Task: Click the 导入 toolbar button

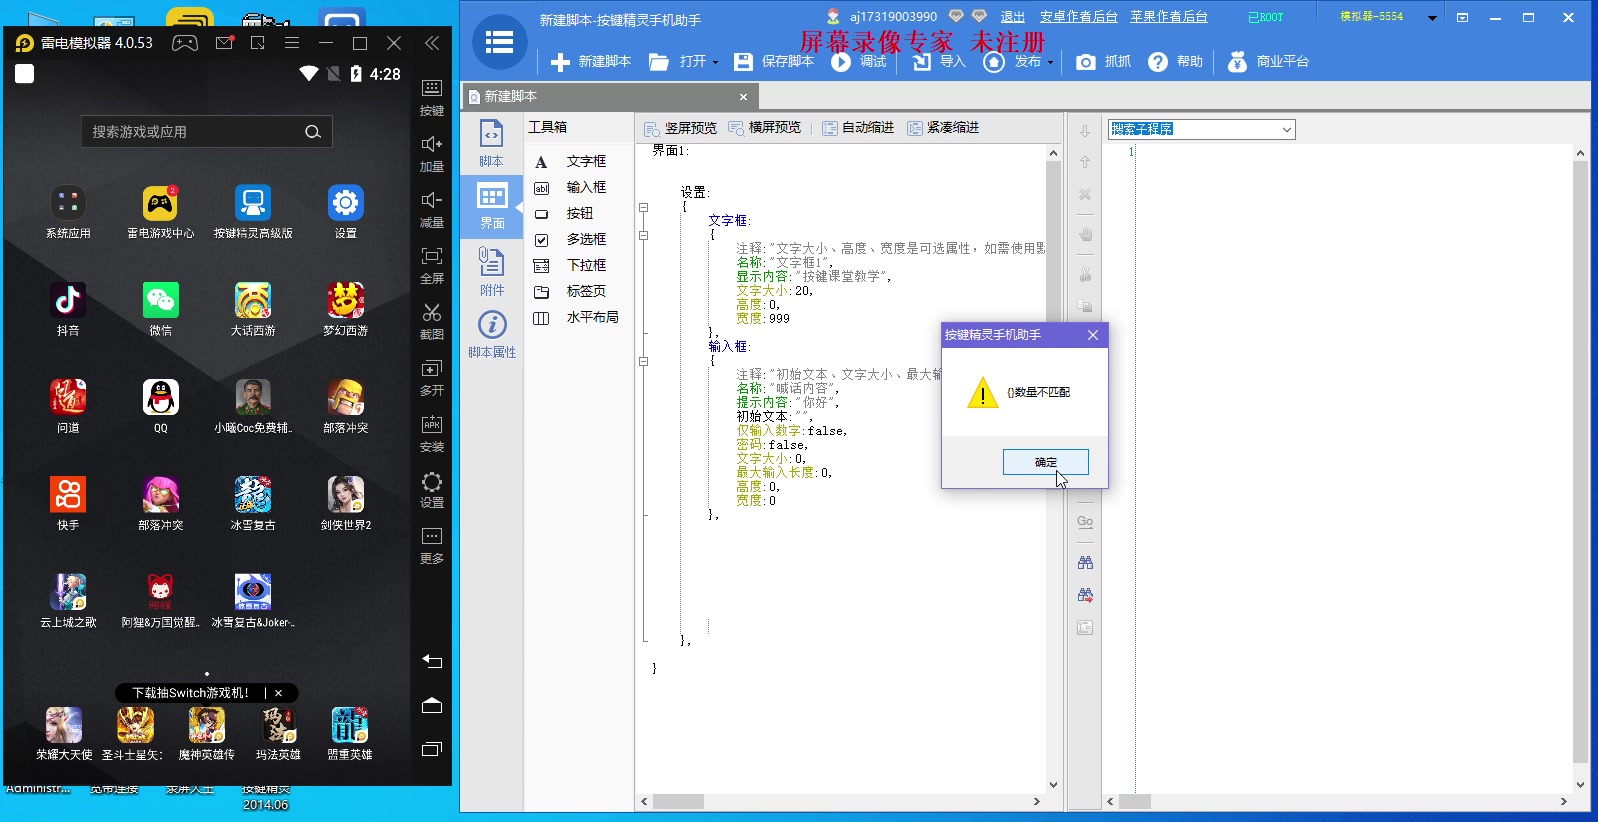Action: point(939,62)
